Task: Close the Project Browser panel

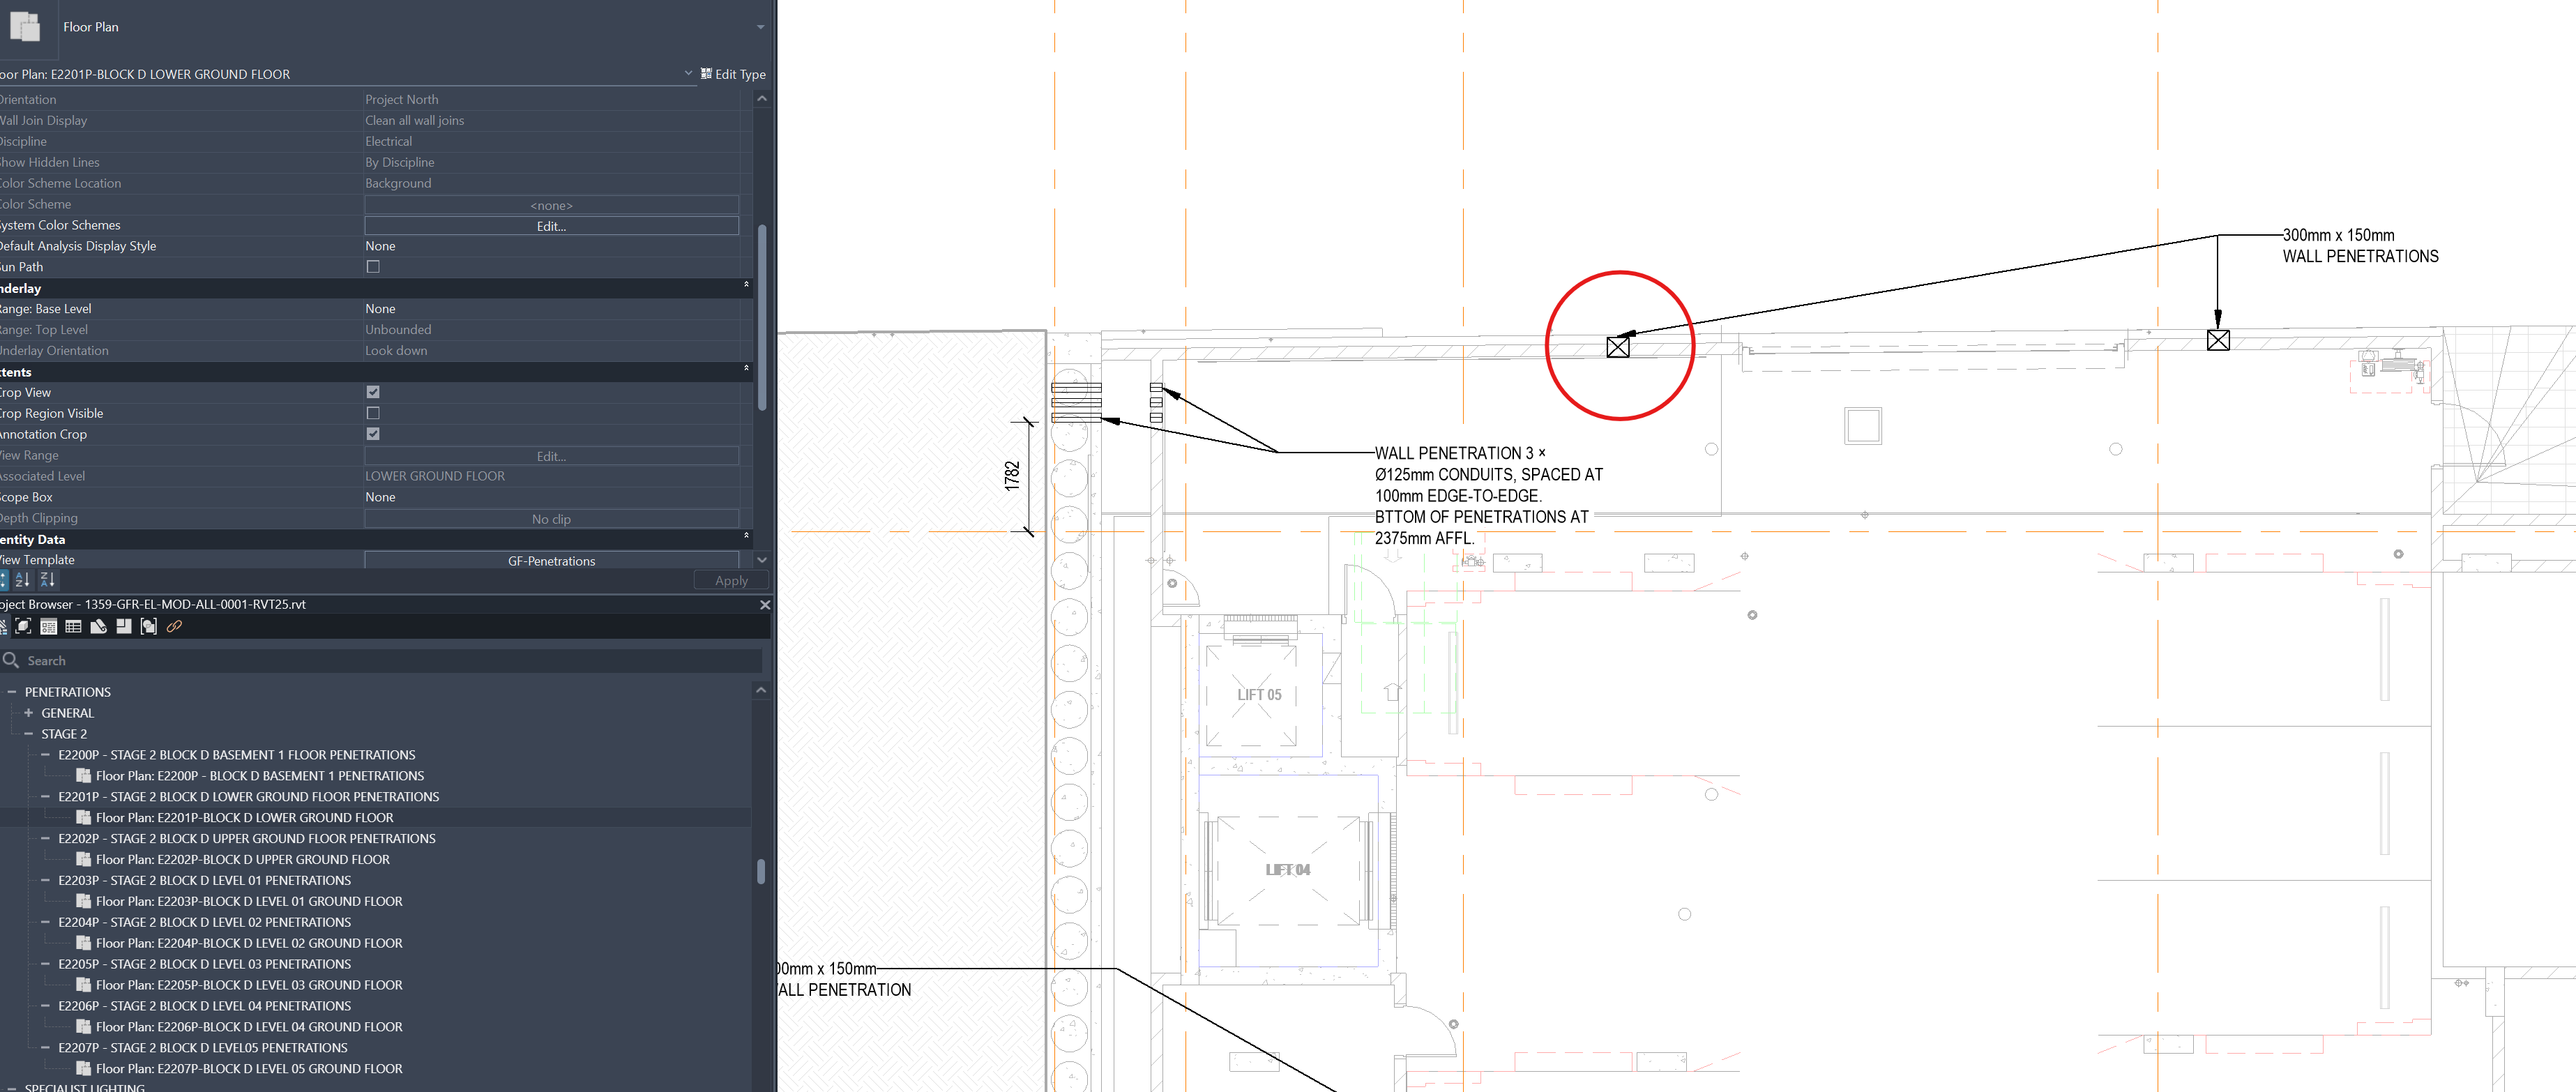Action: click(x=765, y=605)
